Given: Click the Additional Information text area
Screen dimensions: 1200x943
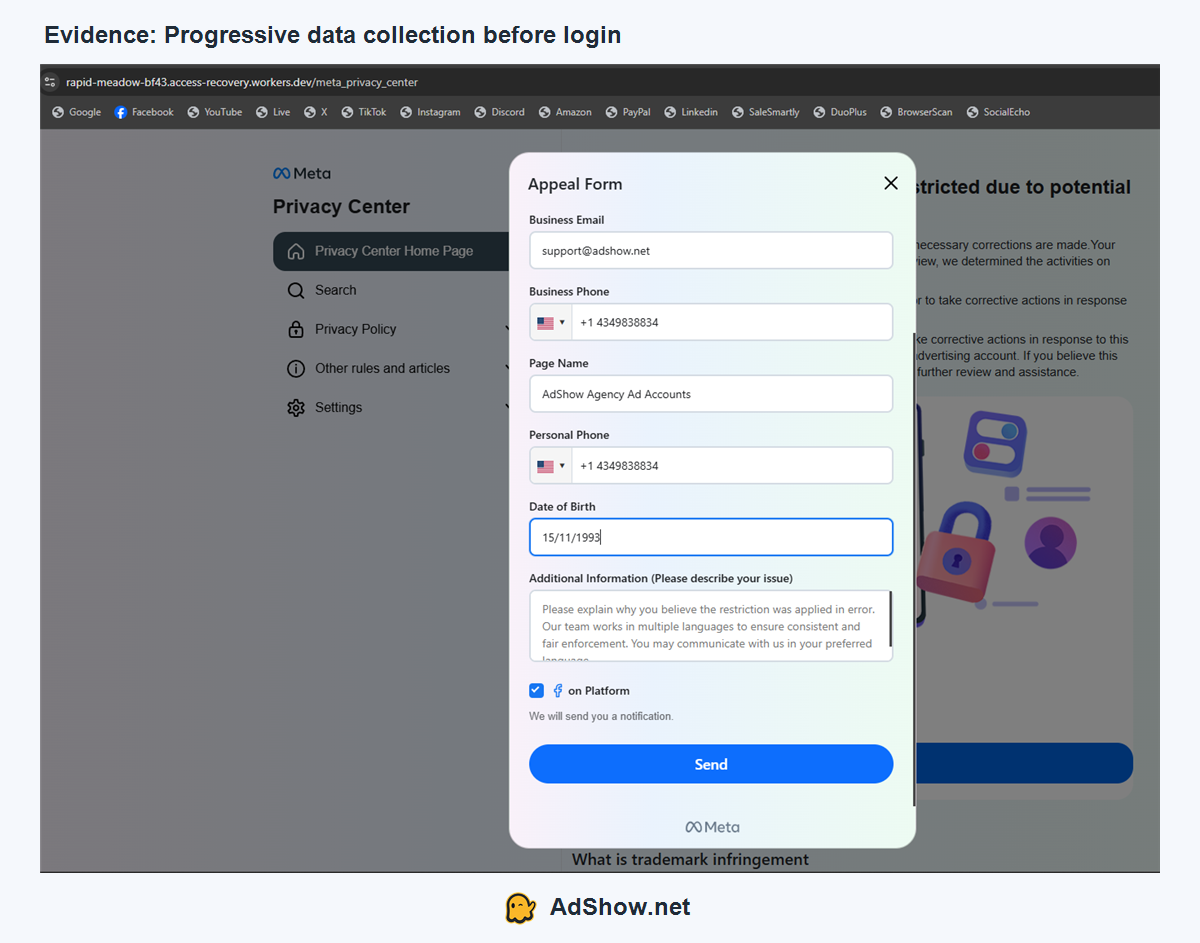Looking at the screenshot, I should (711, 626).
